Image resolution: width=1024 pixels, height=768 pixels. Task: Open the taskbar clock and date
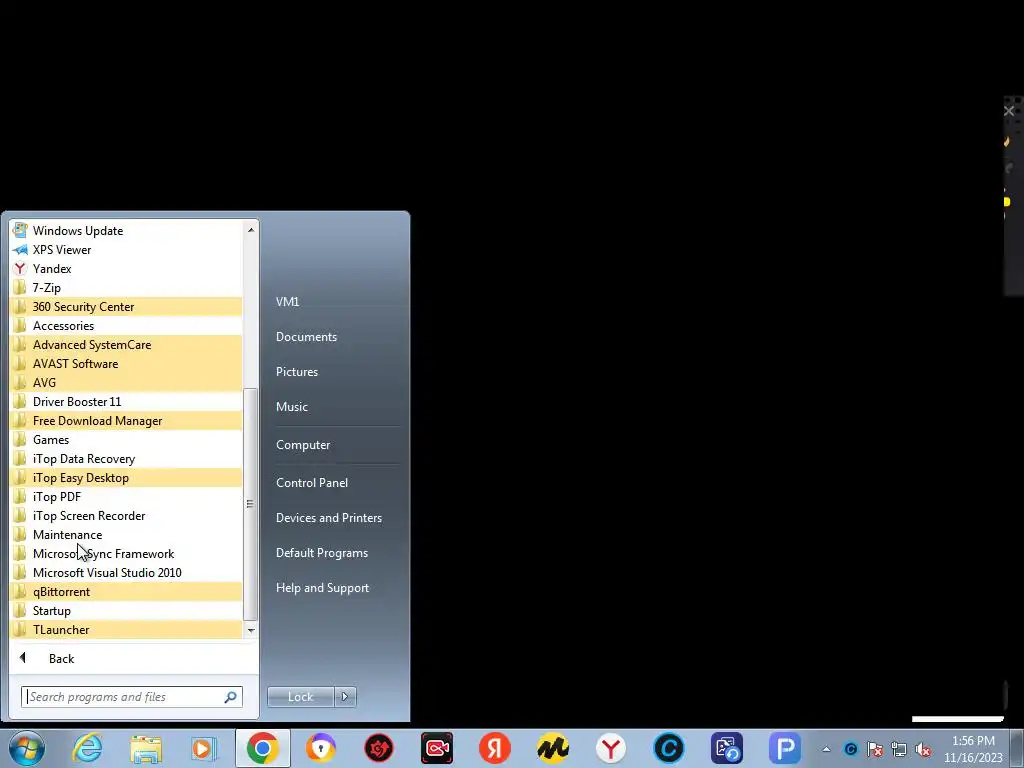tap(973, 749)
